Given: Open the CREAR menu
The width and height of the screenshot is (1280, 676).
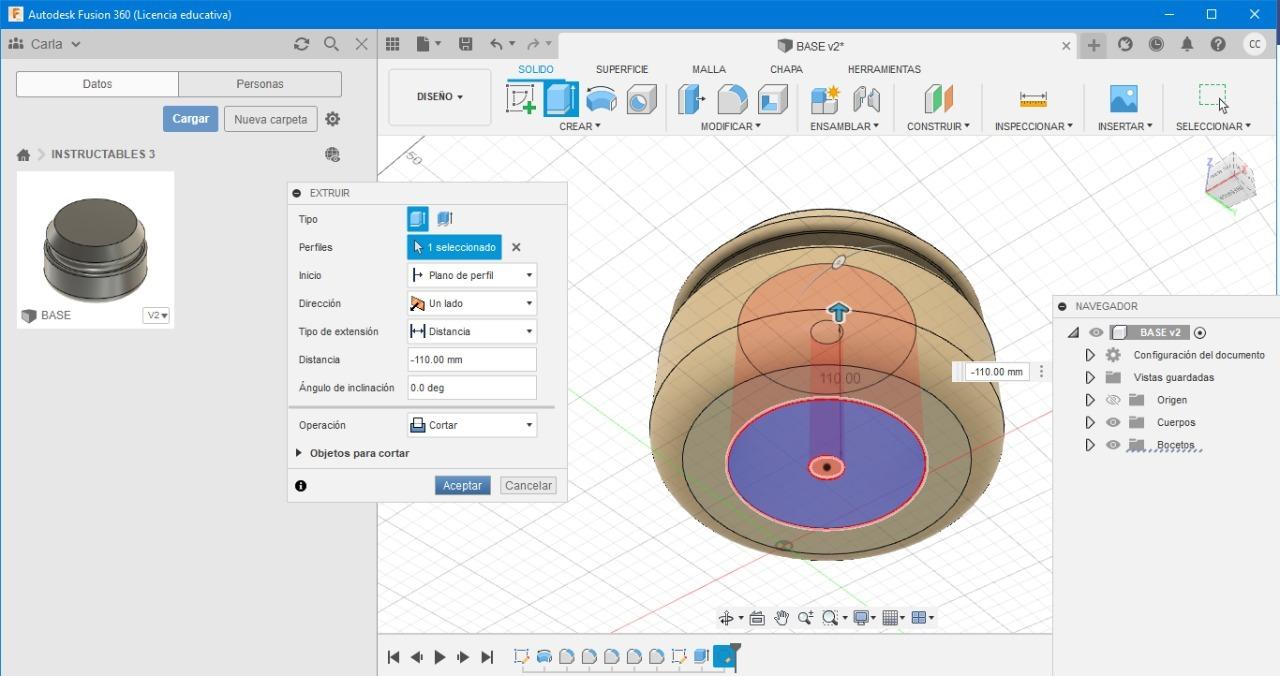Looking at the screenshot, I should (x=580, y=126).
